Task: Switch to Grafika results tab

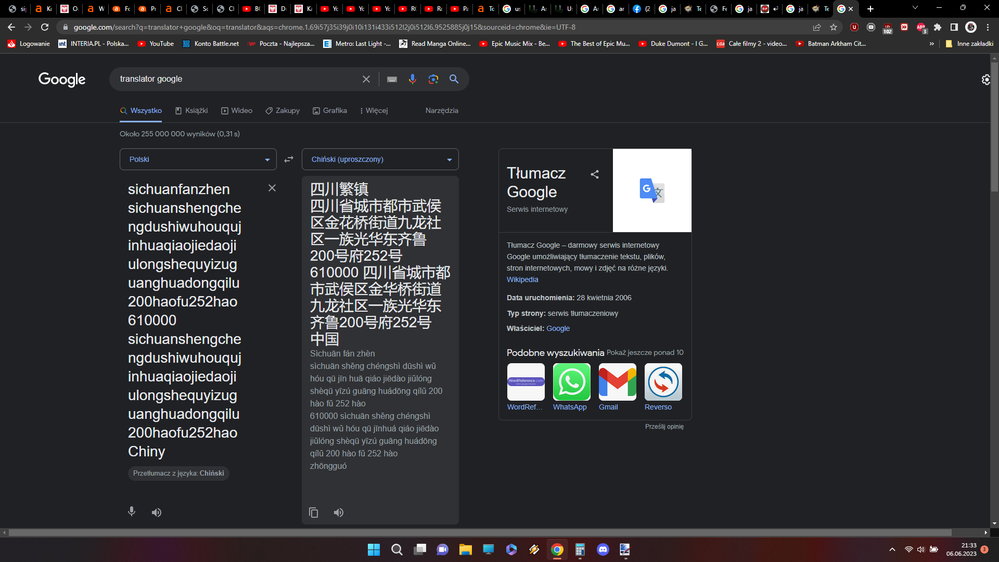Action: 329,111
